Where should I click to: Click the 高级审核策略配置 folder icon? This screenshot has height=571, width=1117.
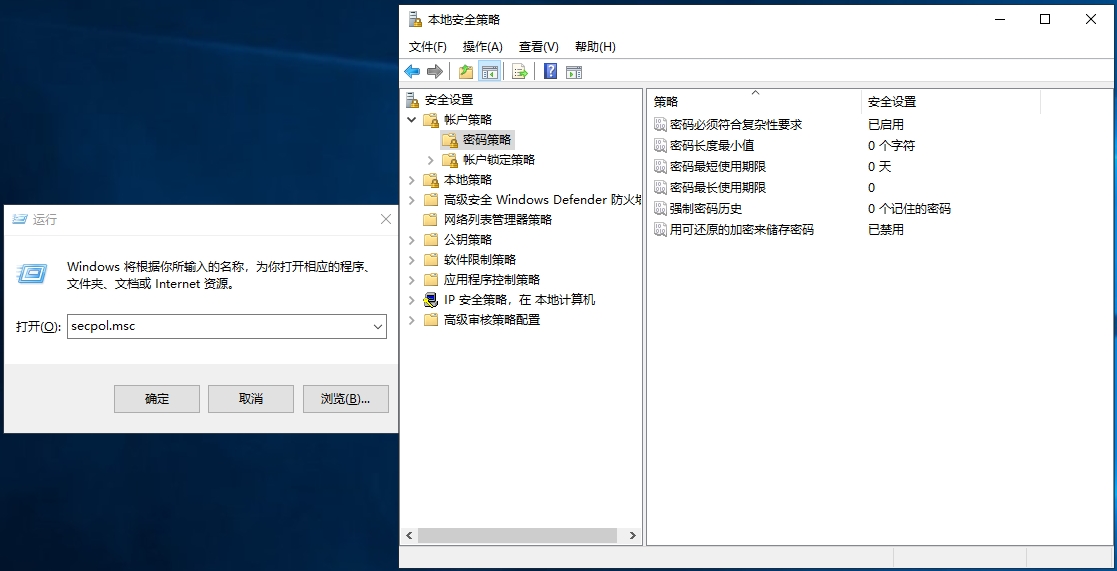431,320
